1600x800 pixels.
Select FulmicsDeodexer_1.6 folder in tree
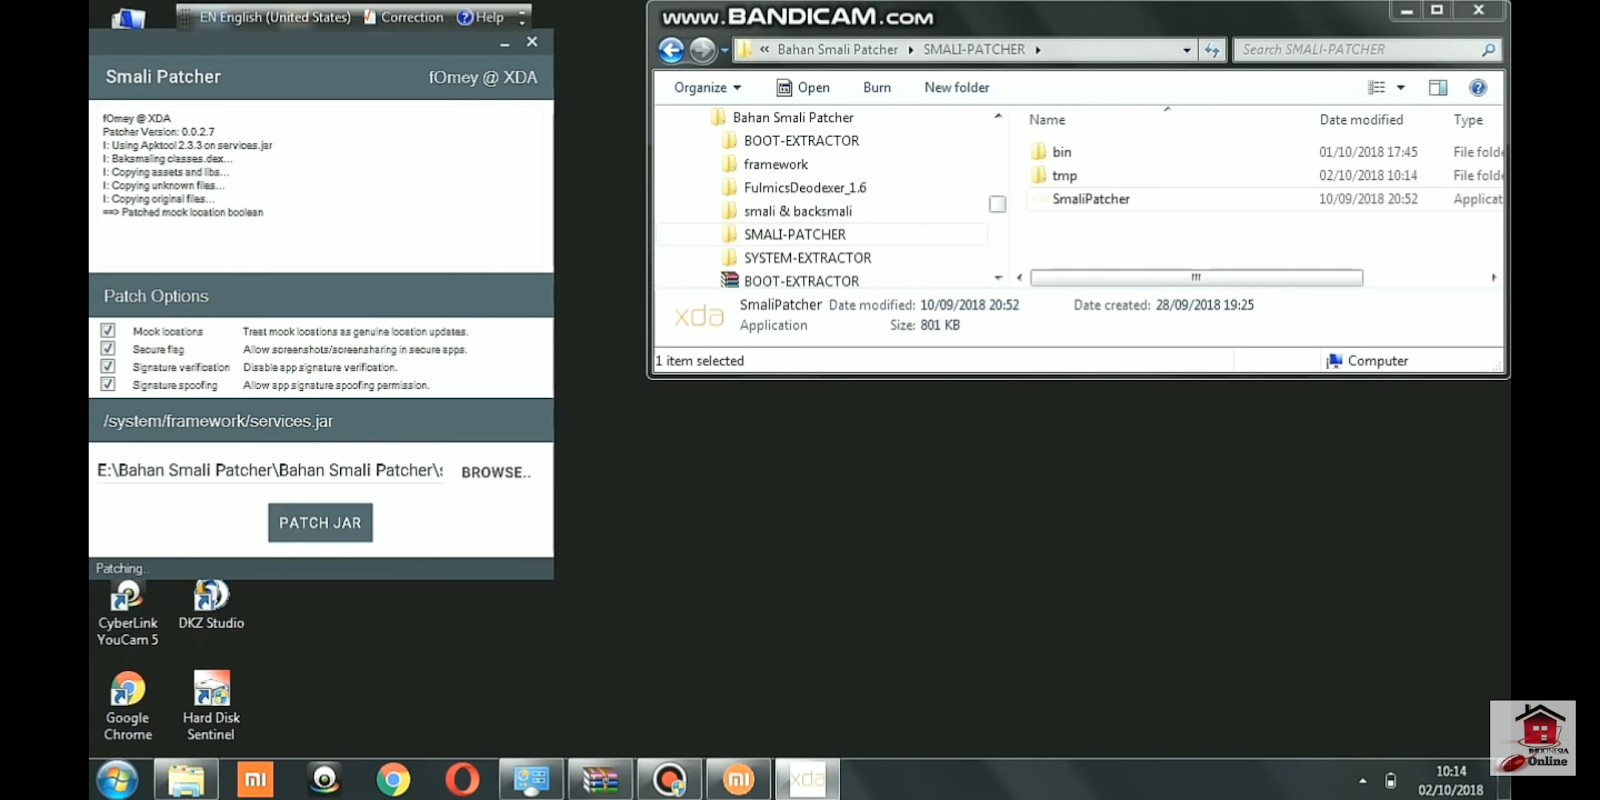[x=794, y=188]
